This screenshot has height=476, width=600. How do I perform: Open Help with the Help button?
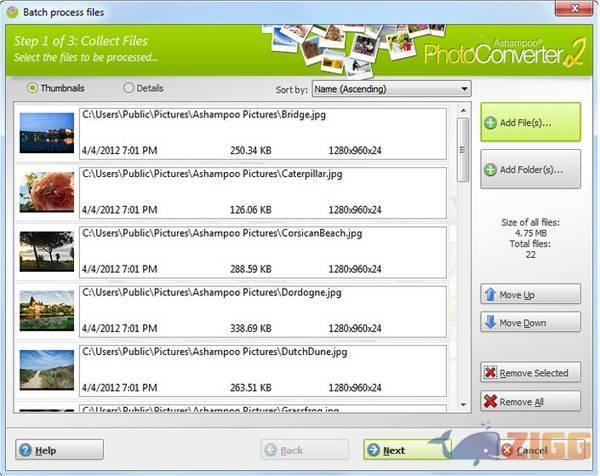coord(60,450)
